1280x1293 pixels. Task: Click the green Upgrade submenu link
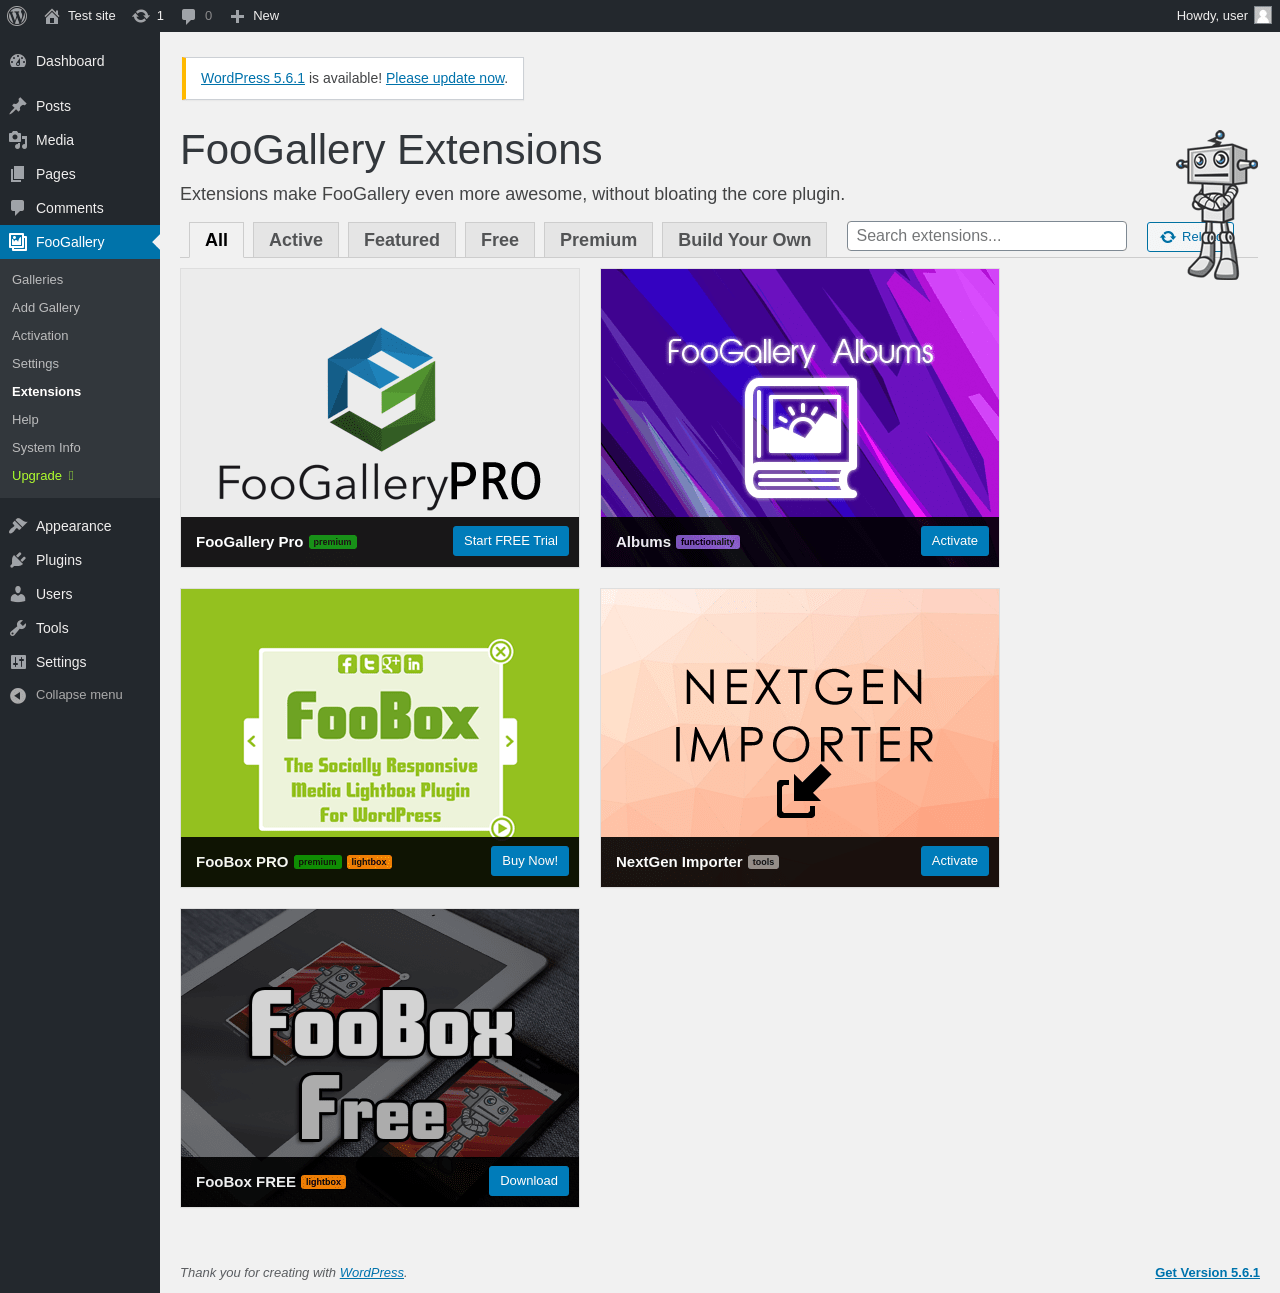click(x=80, y=476)
